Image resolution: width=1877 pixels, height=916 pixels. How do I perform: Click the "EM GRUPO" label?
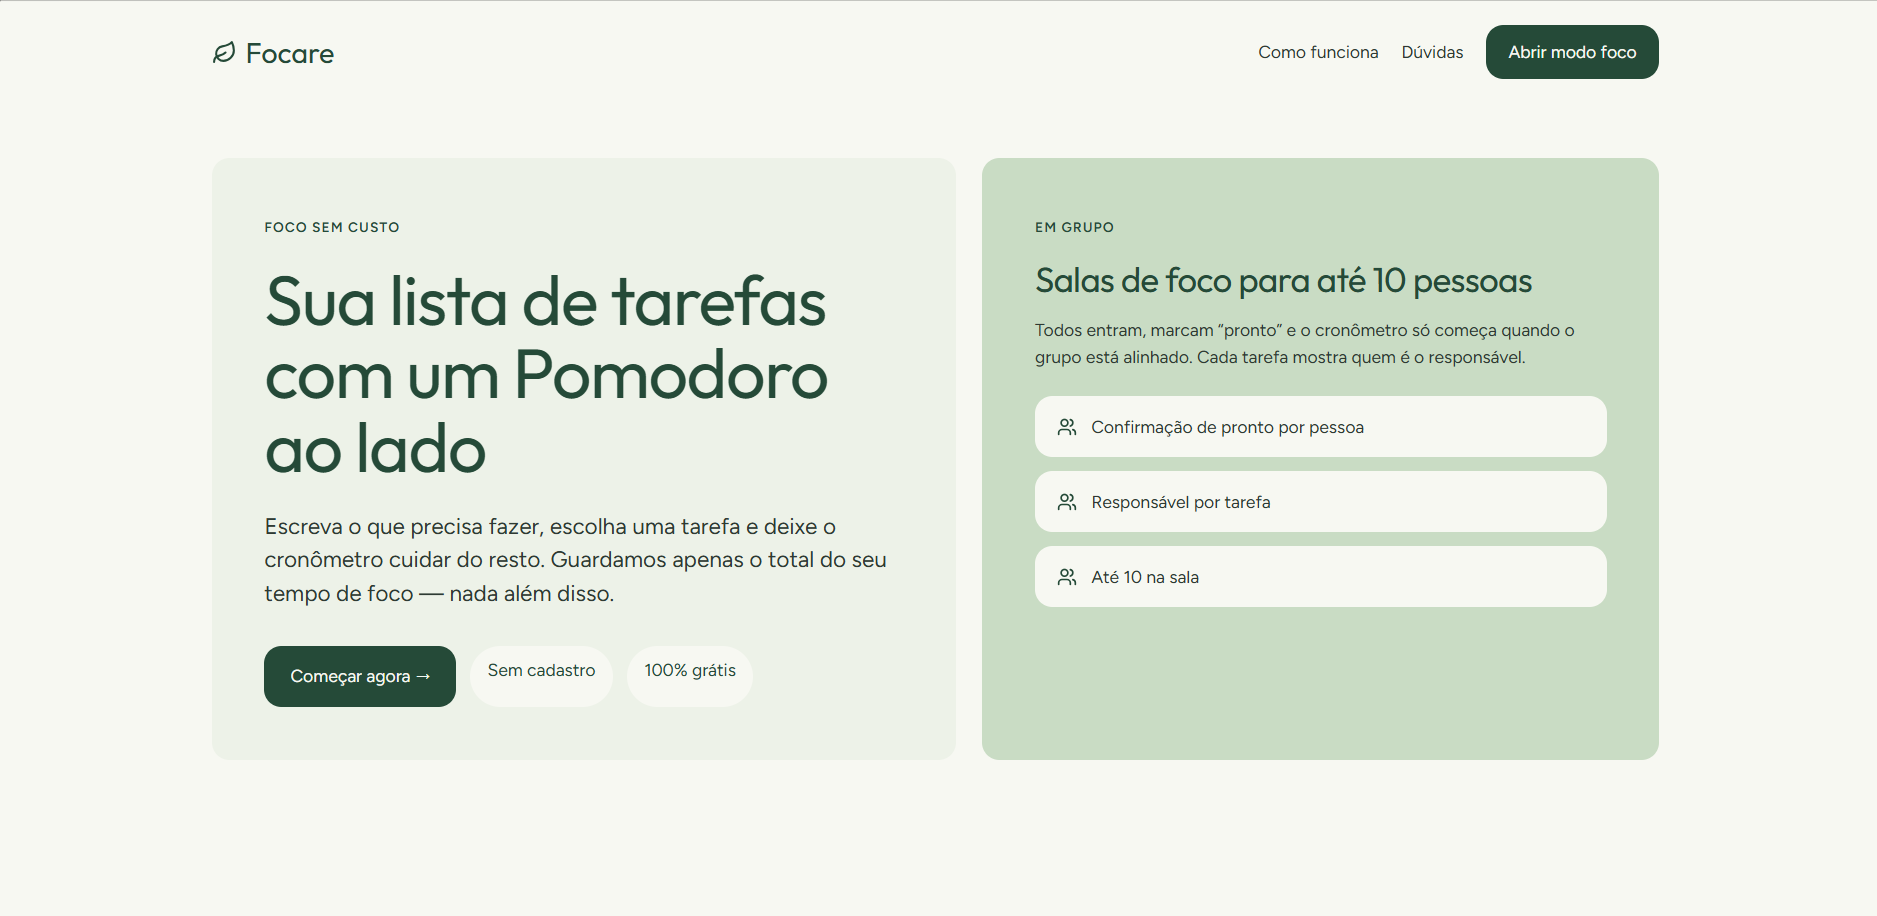[1074, 227]
